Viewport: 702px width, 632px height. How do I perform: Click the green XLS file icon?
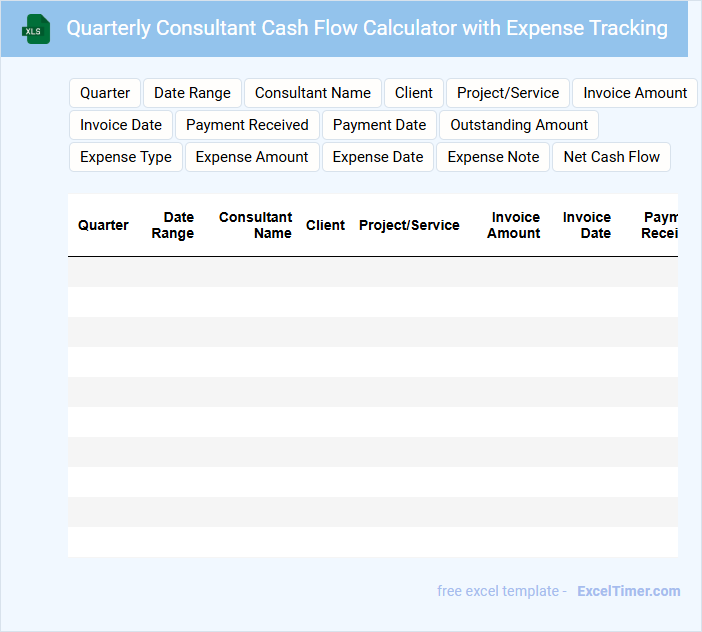click(36, 29)
